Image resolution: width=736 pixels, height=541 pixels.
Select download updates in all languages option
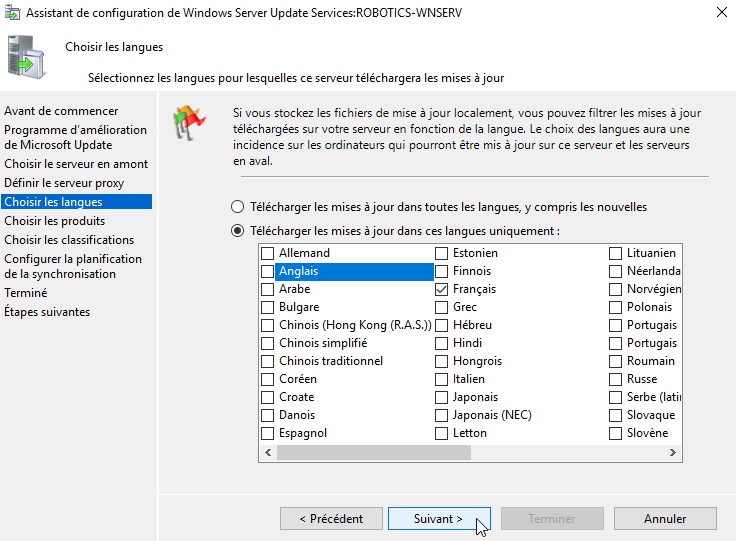coord(238,207)
